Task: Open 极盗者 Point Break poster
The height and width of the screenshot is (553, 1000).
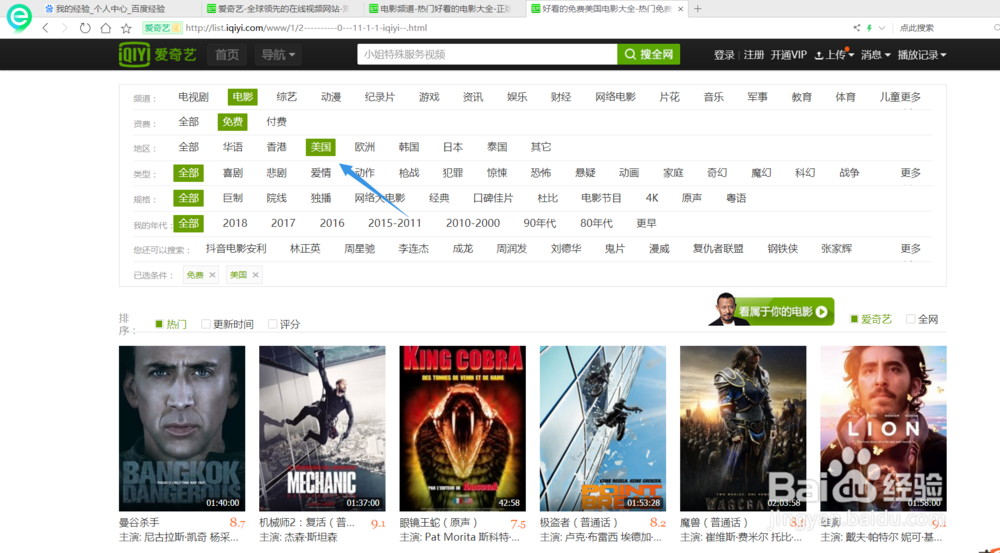Action: (x=603, y=429)
